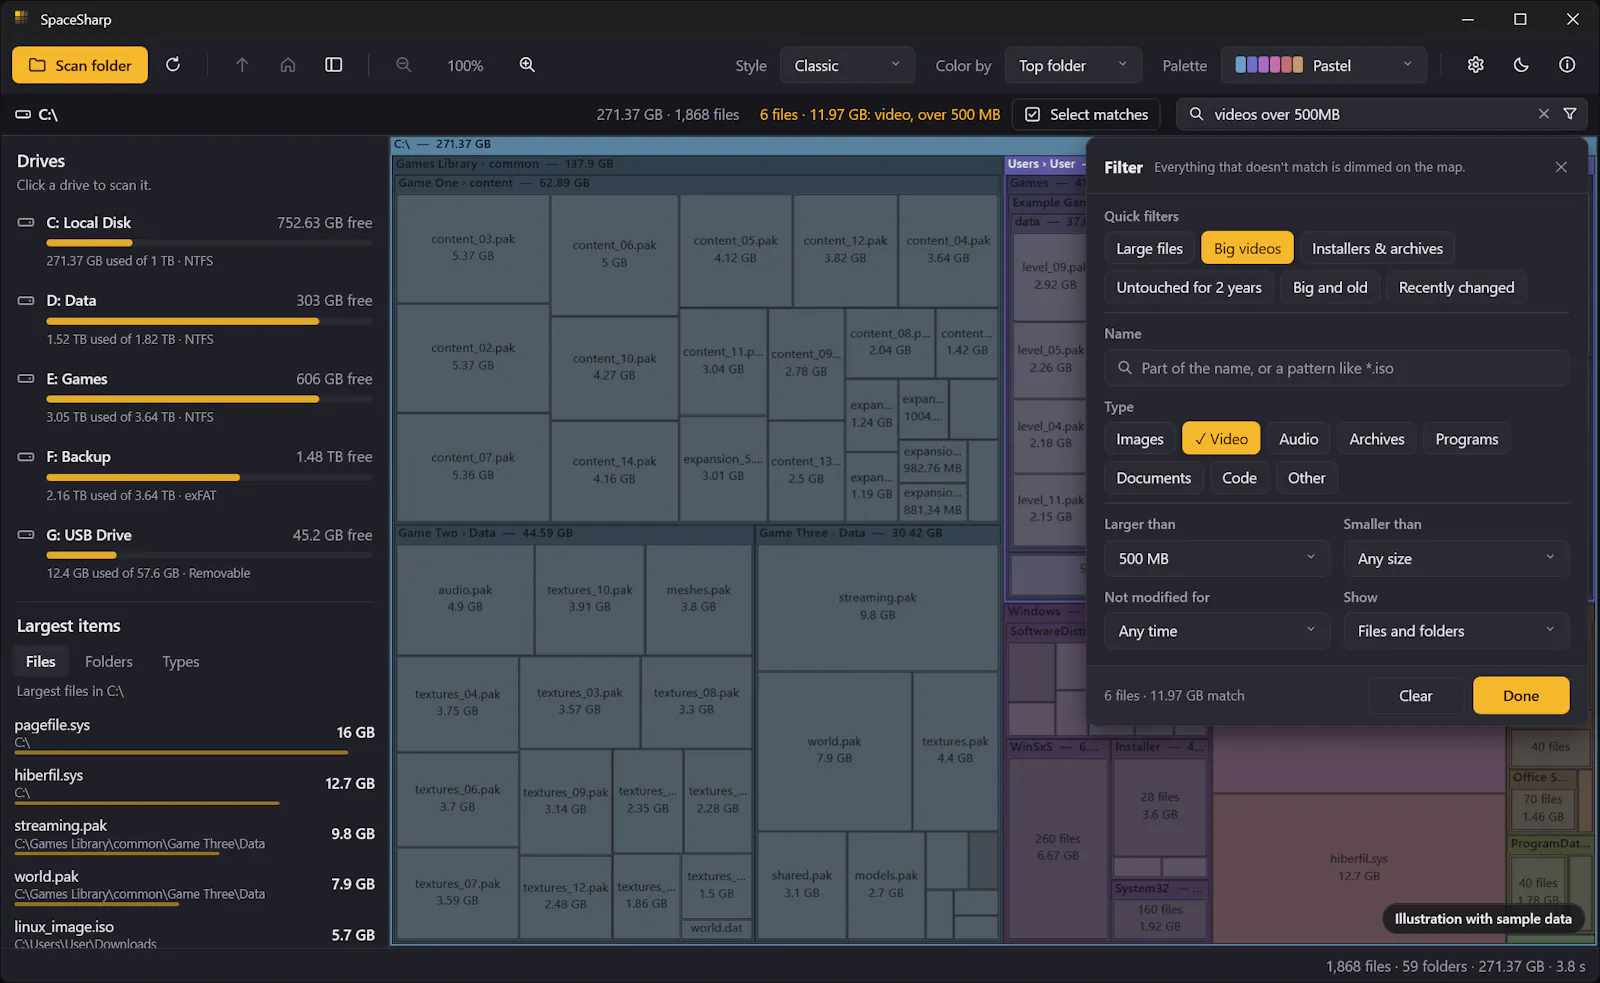Image resolution: width=1600 pixels, height=983 pixels.
Task: Enable the Audio type filter
Action: (x=1298, y=439)
